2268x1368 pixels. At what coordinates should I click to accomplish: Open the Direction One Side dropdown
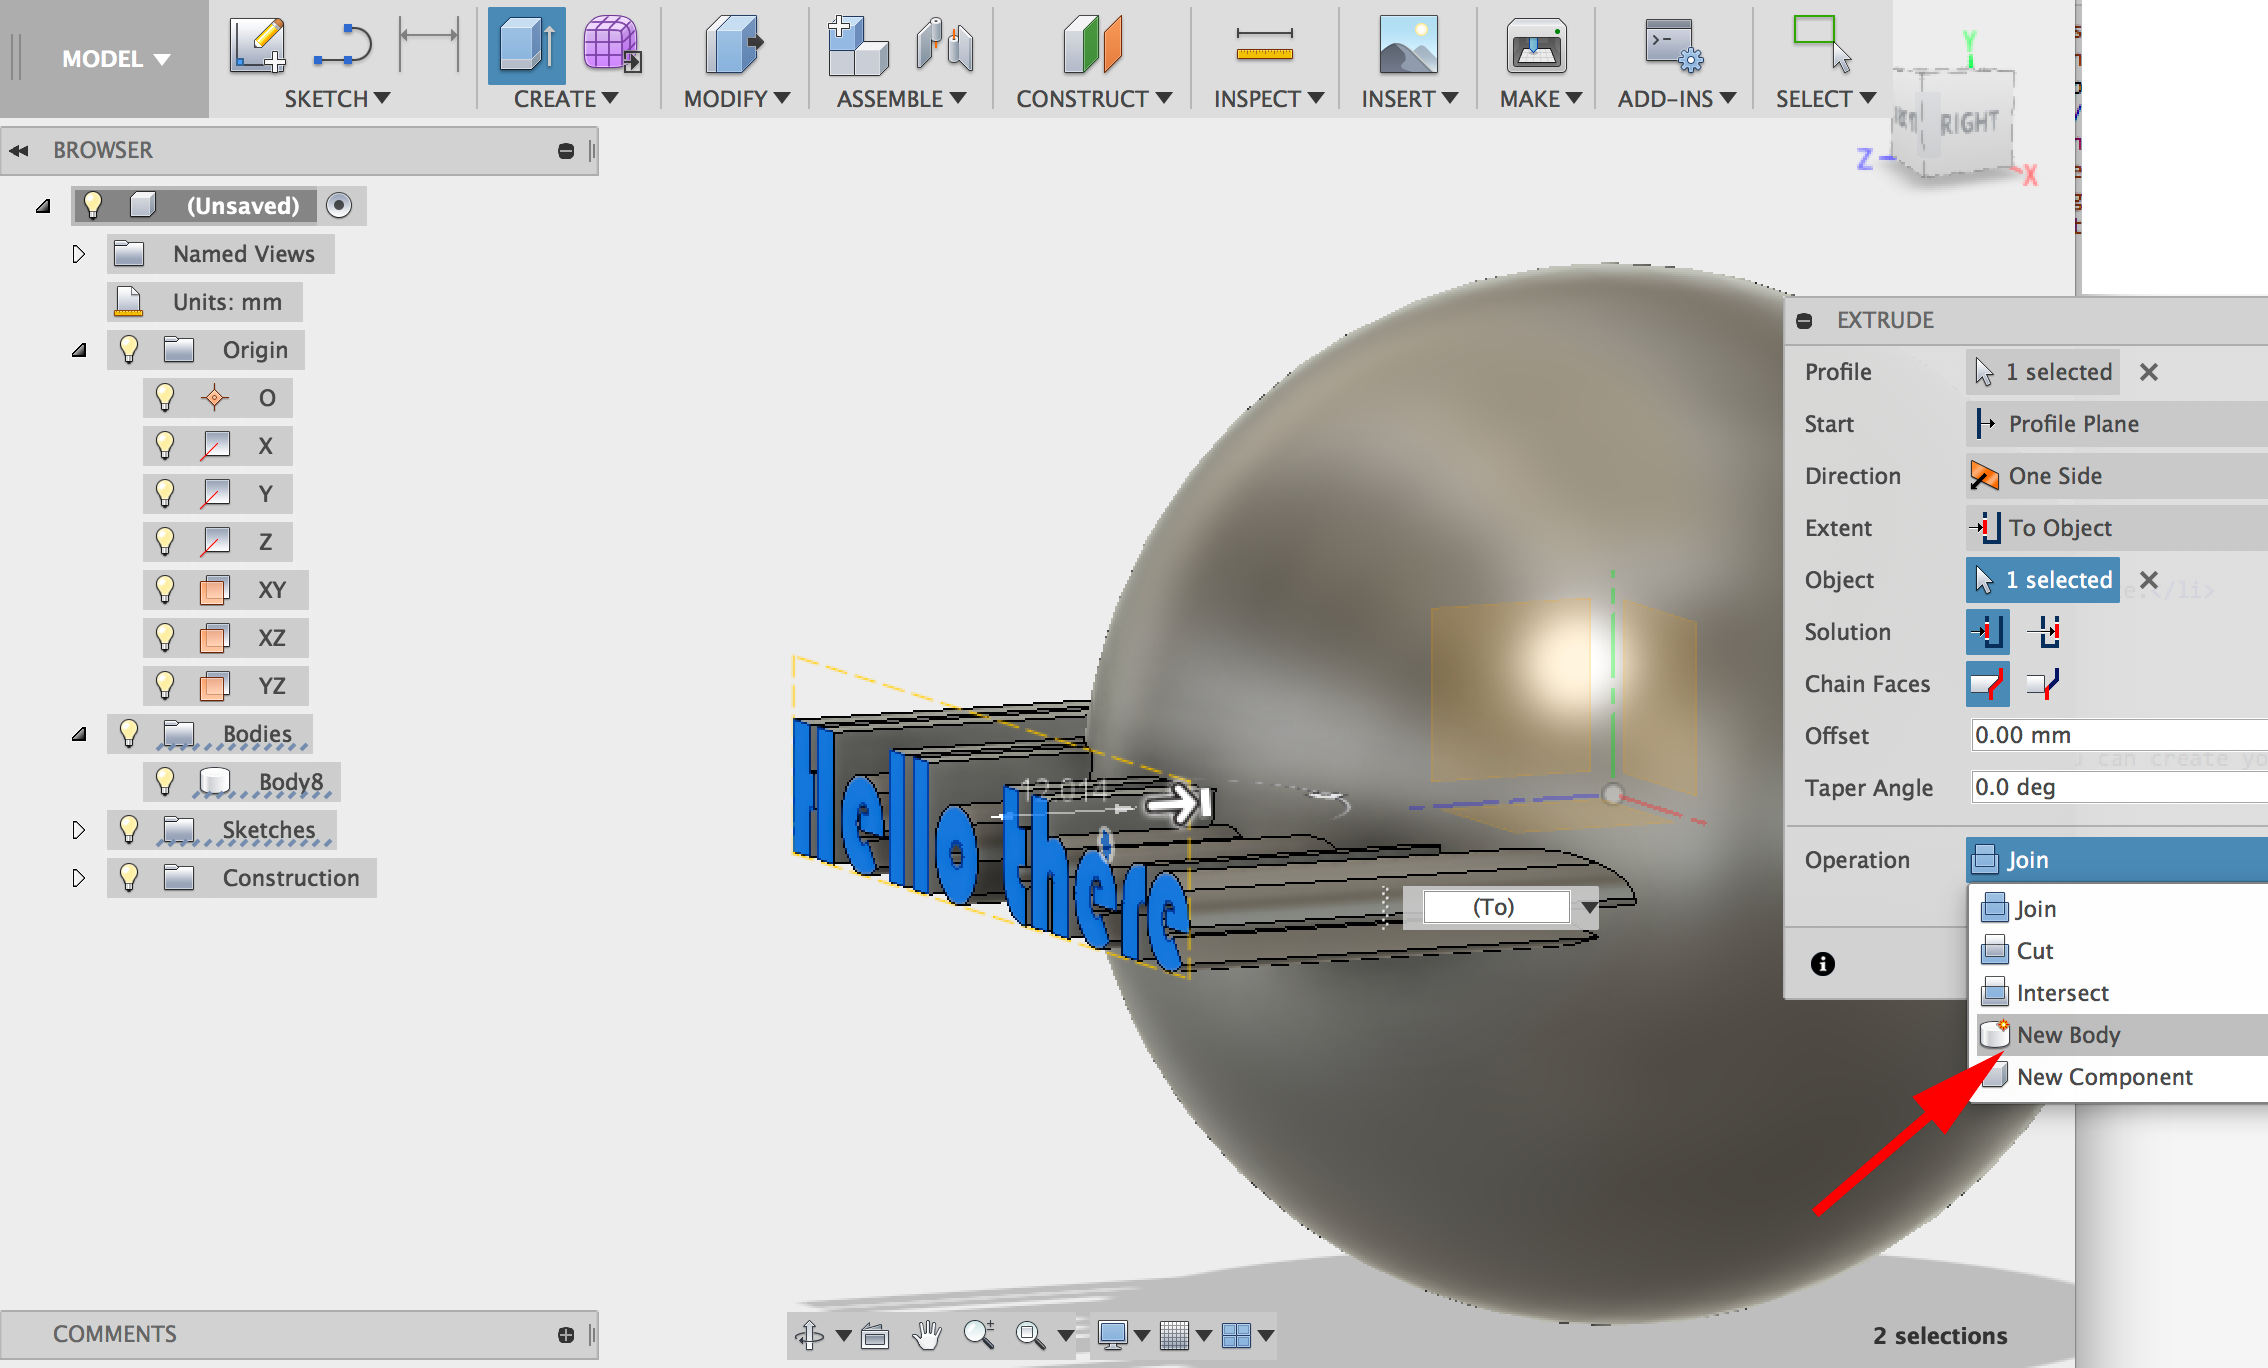2116,476
